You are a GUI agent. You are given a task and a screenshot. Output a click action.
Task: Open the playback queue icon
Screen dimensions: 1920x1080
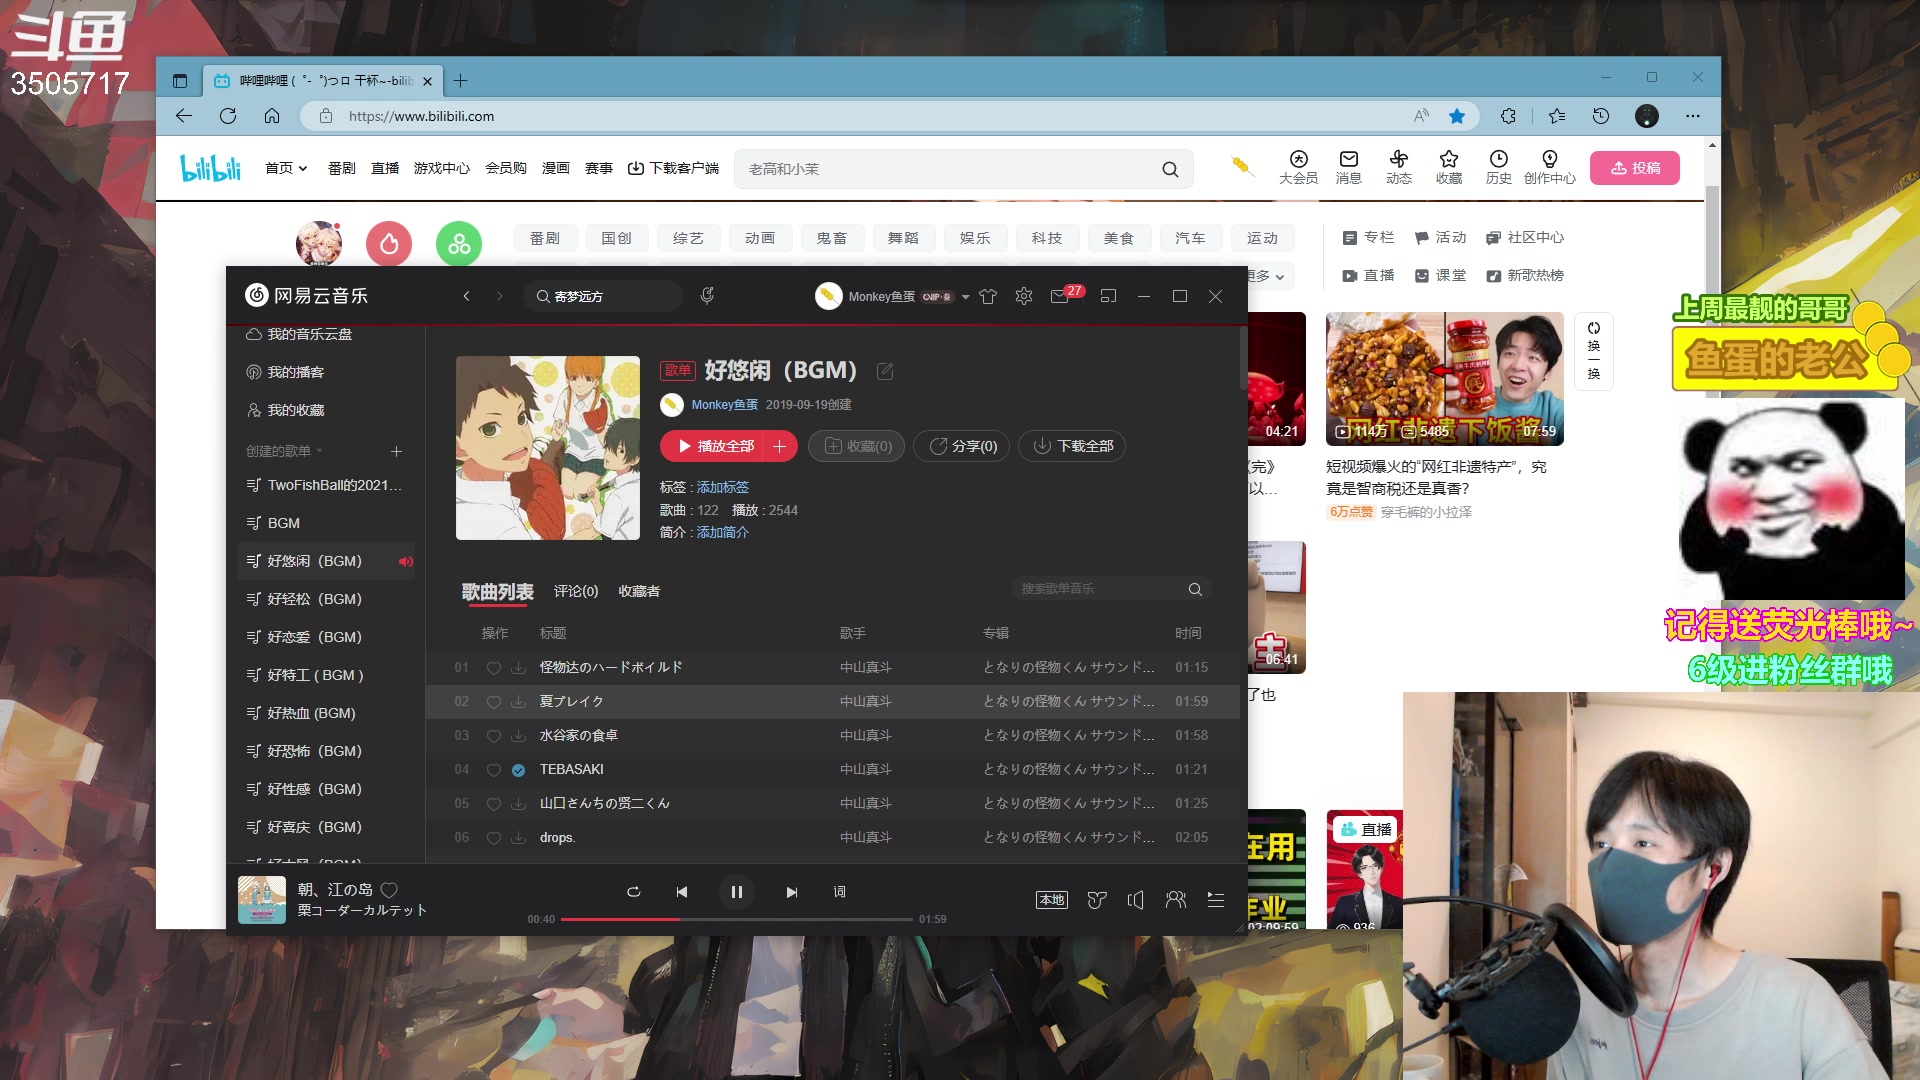[x=1215, y=899]
